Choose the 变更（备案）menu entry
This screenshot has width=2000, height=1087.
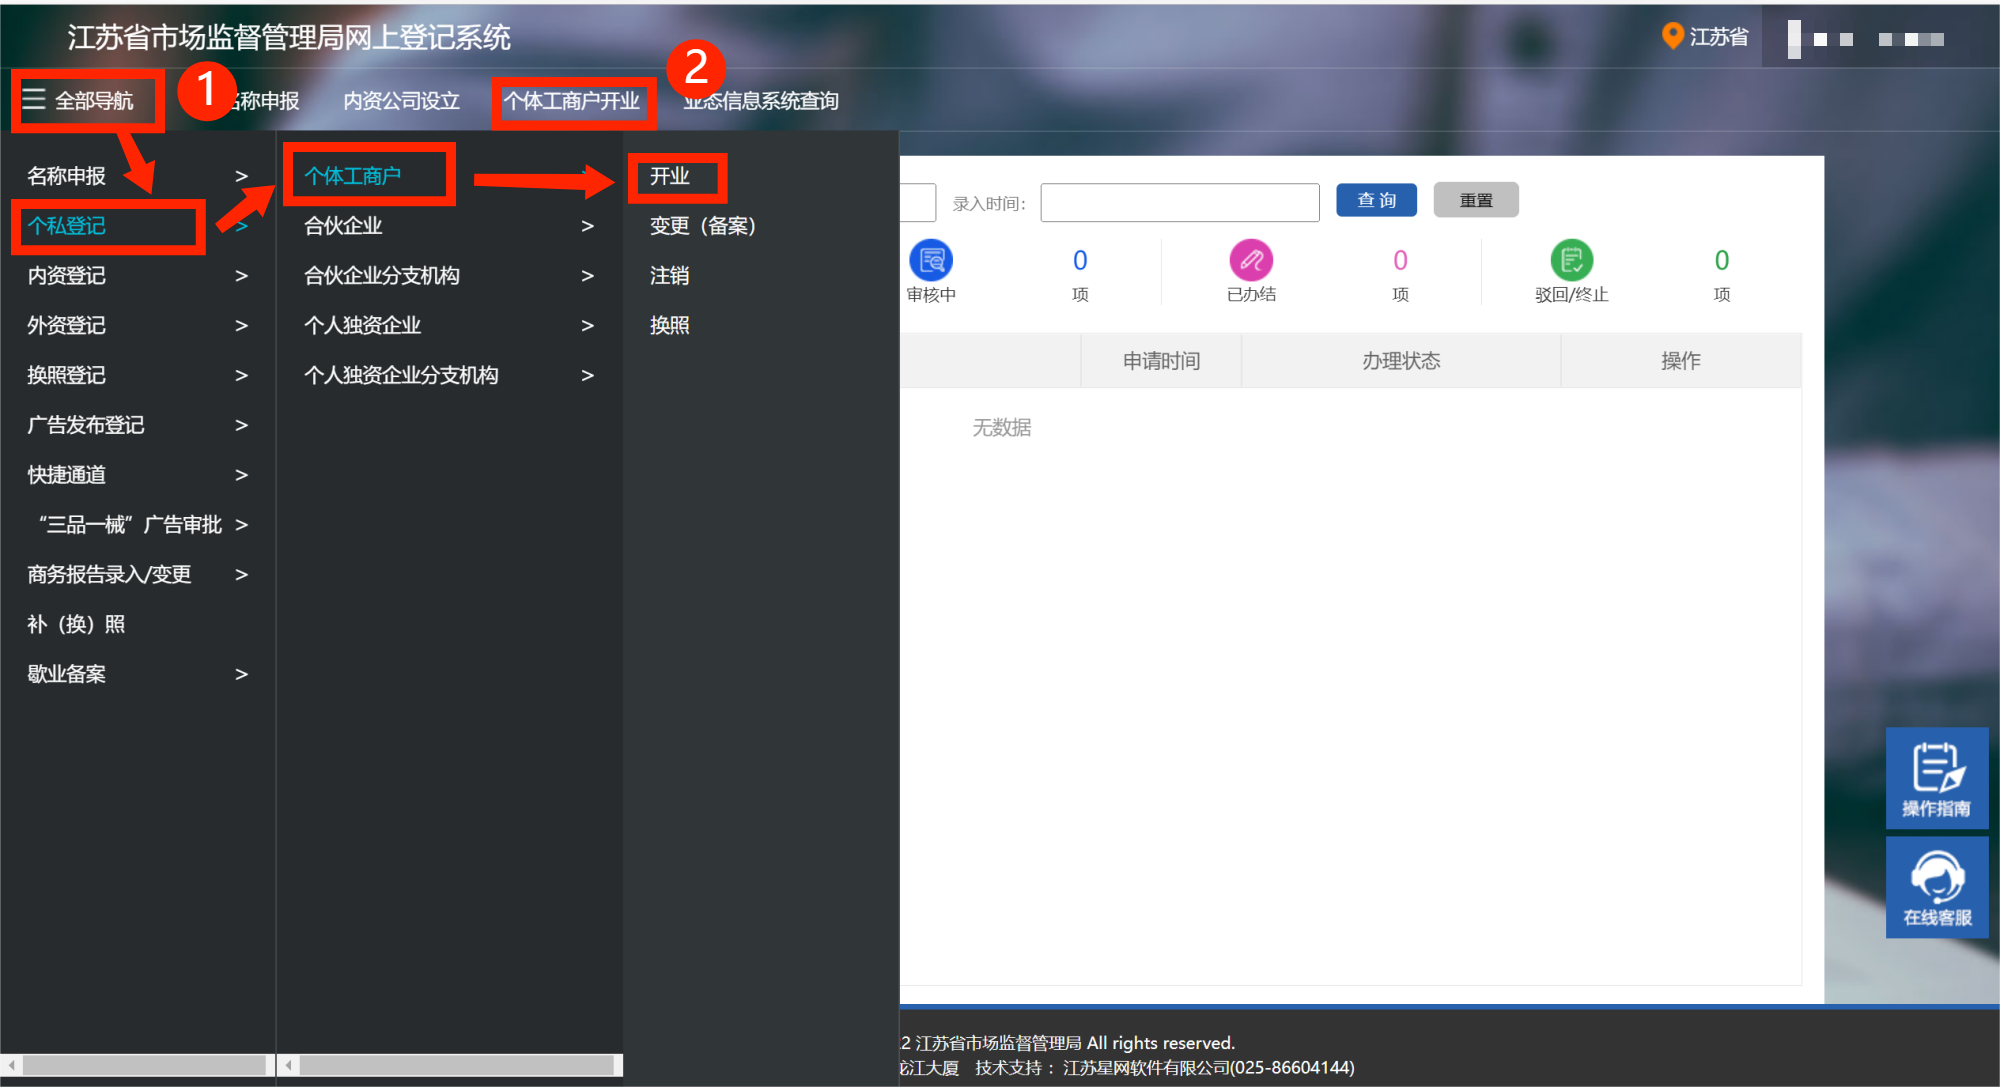point(702,226)
